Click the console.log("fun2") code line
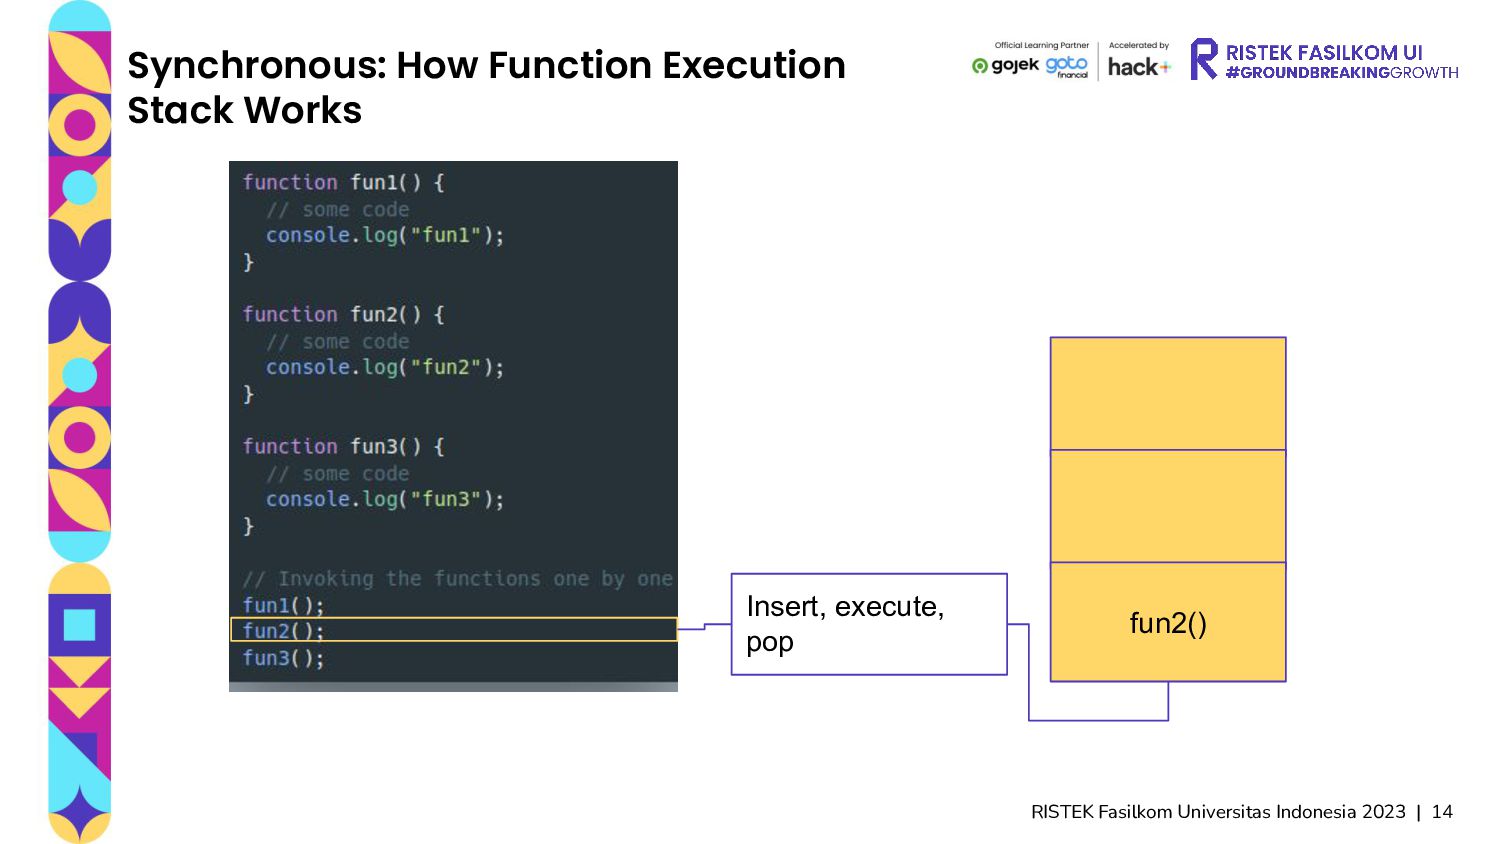Viewport: 1500px width, 844px height. point(385,367)
